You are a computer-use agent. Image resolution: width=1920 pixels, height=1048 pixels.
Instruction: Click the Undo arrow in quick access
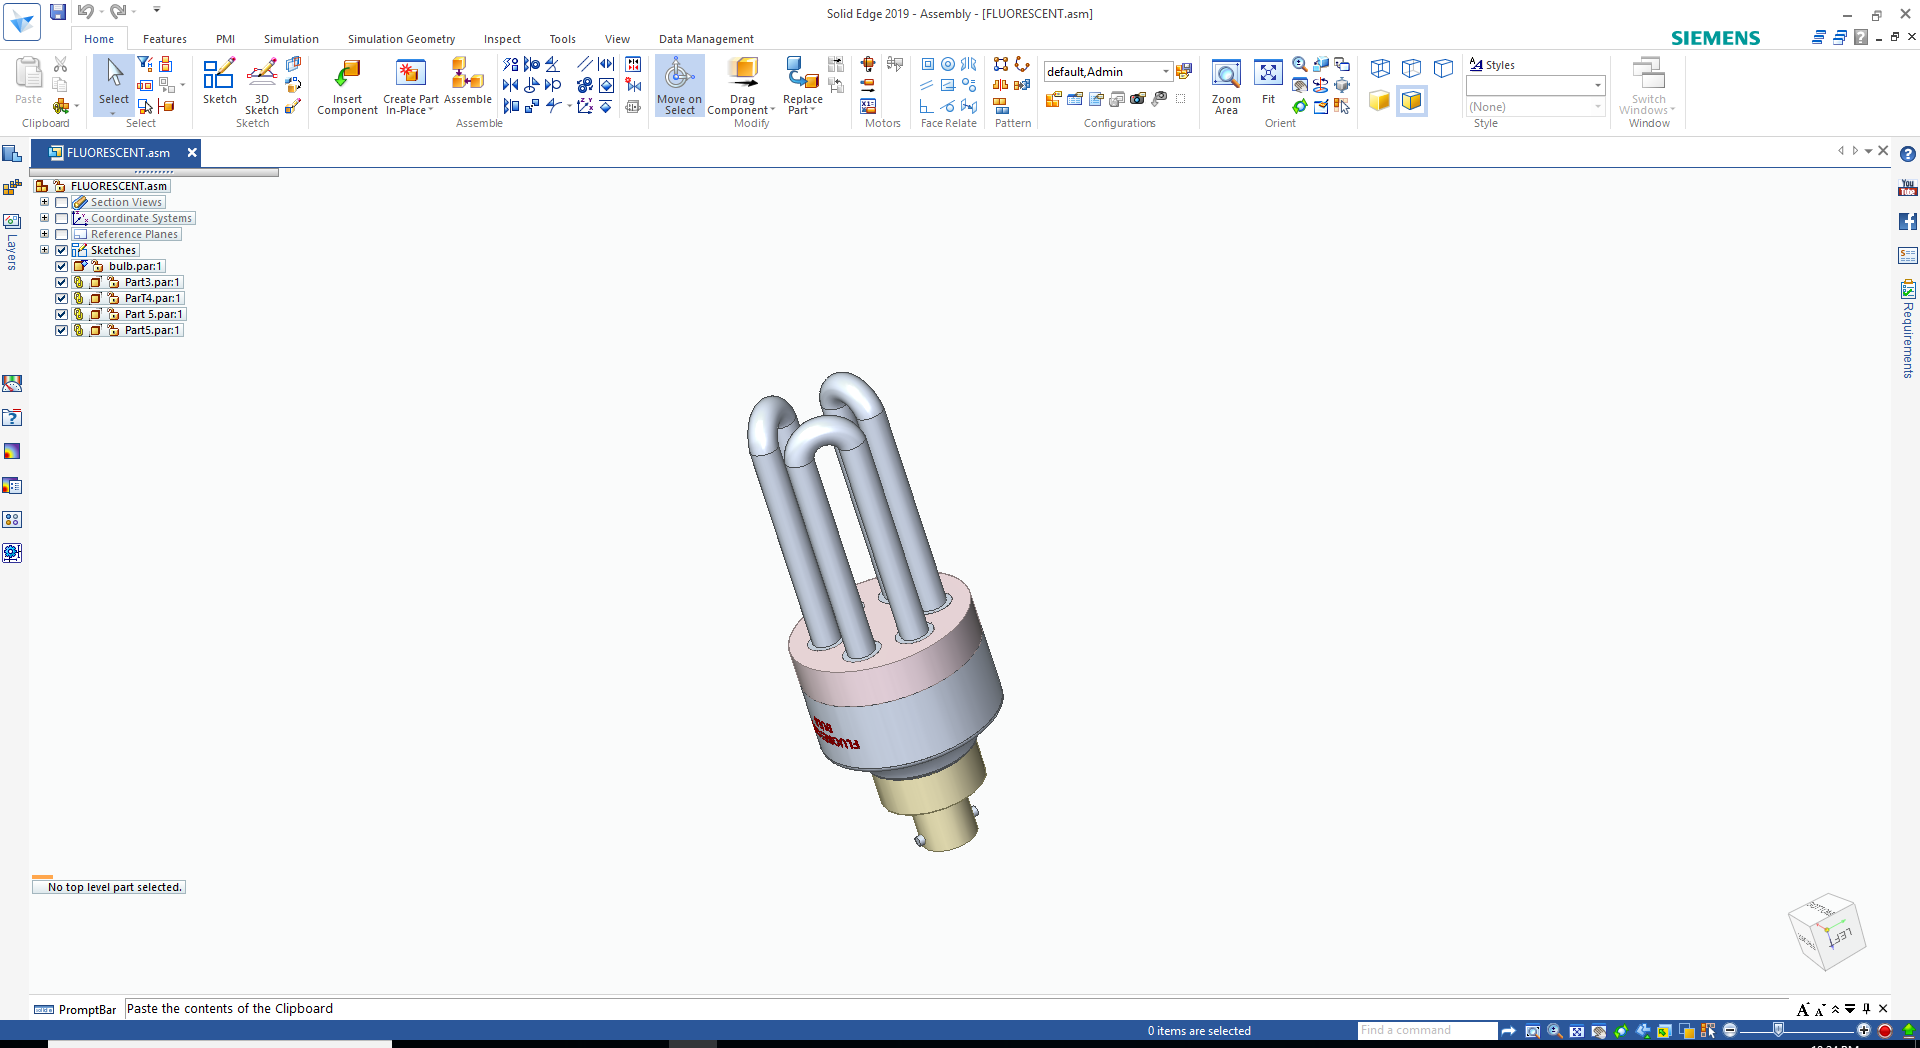coord(86,12)
